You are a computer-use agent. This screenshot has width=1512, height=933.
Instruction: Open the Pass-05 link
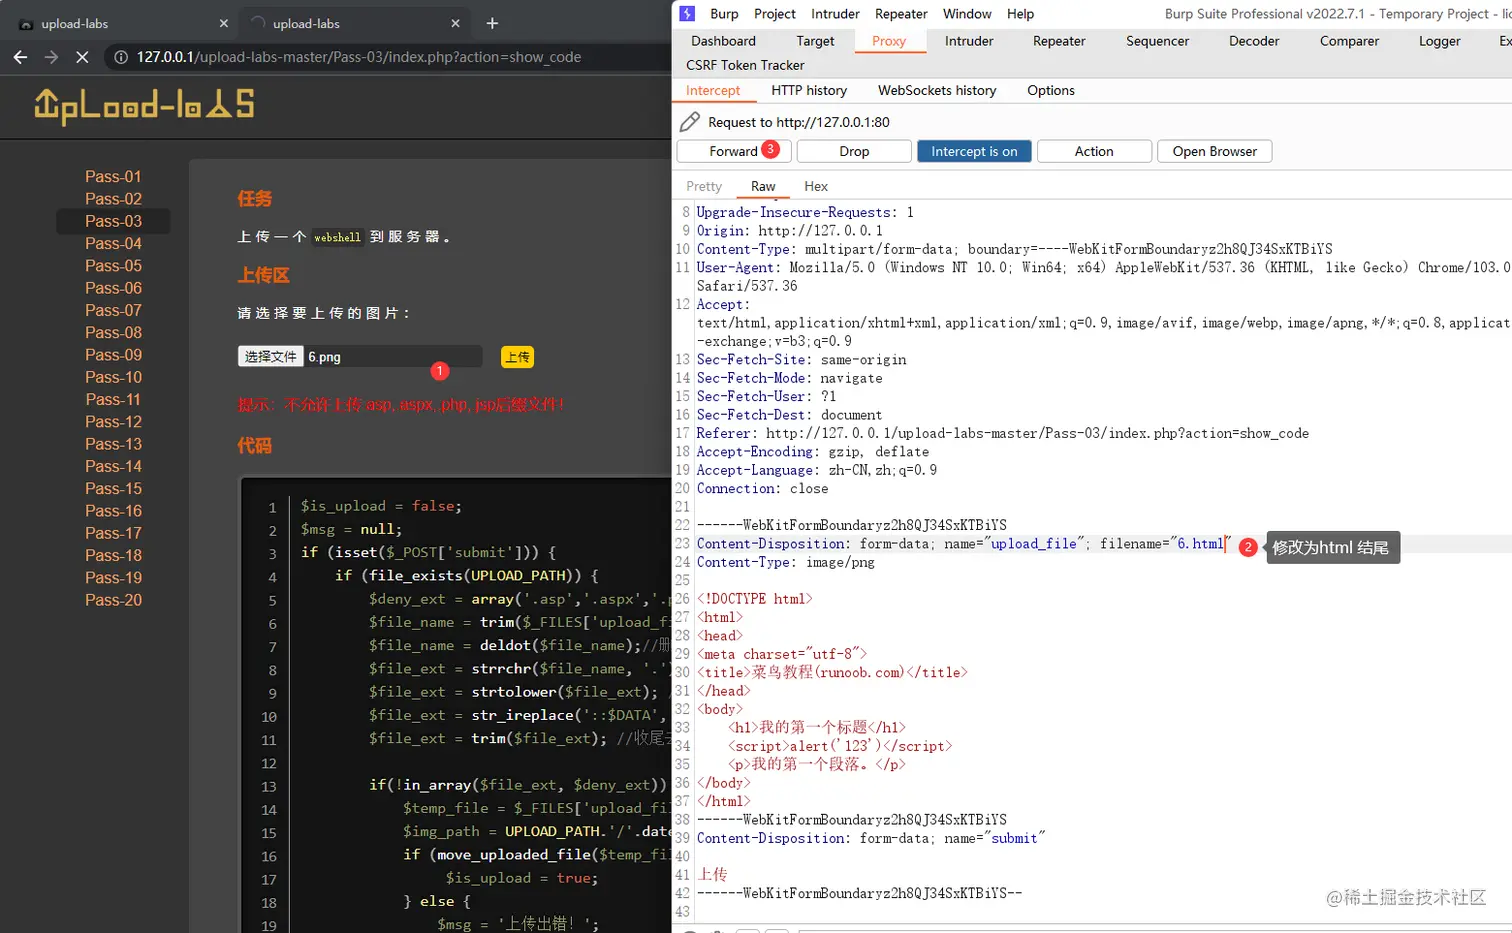[x=113, y=265]
